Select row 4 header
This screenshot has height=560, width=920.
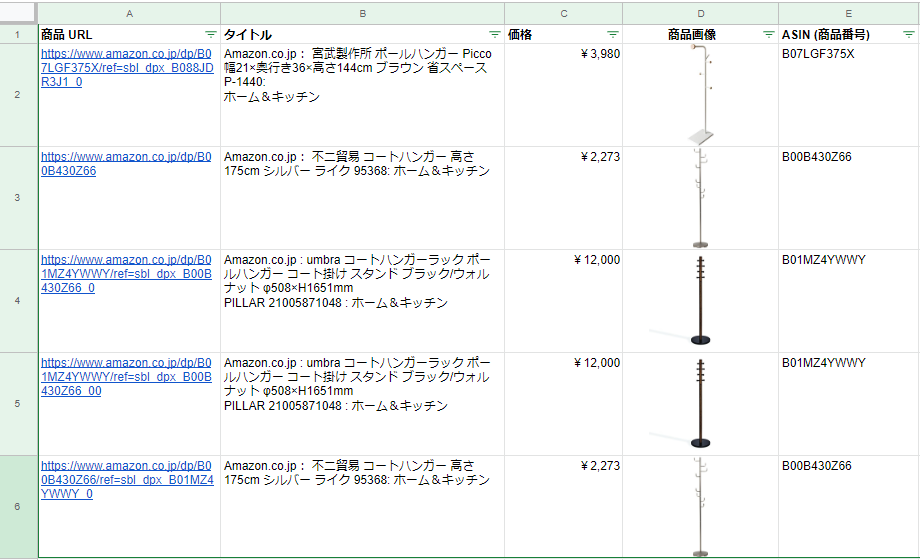[x=18, y=301]
